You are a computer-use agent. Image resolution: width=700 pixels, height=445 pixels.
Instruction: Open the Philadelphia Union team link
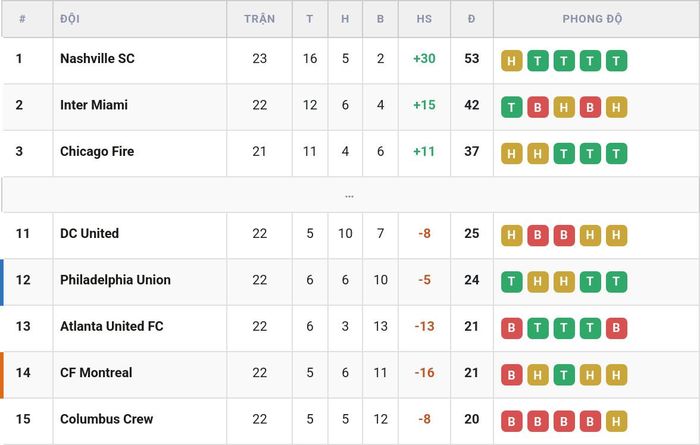coord(115,280)
